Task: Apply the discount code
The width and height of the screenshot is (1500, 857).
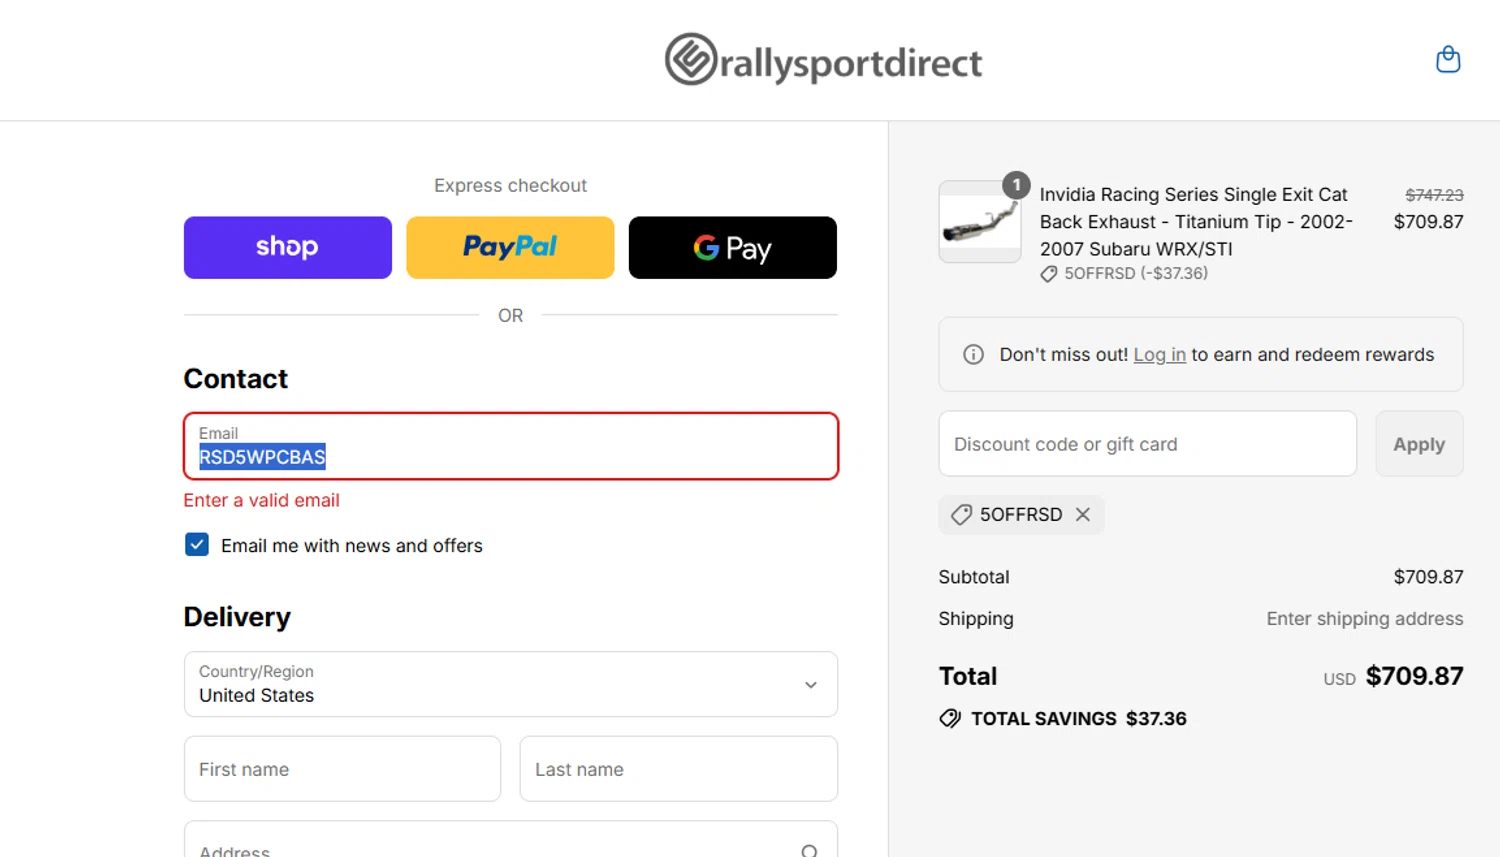Action: [x=1419, y=444]
